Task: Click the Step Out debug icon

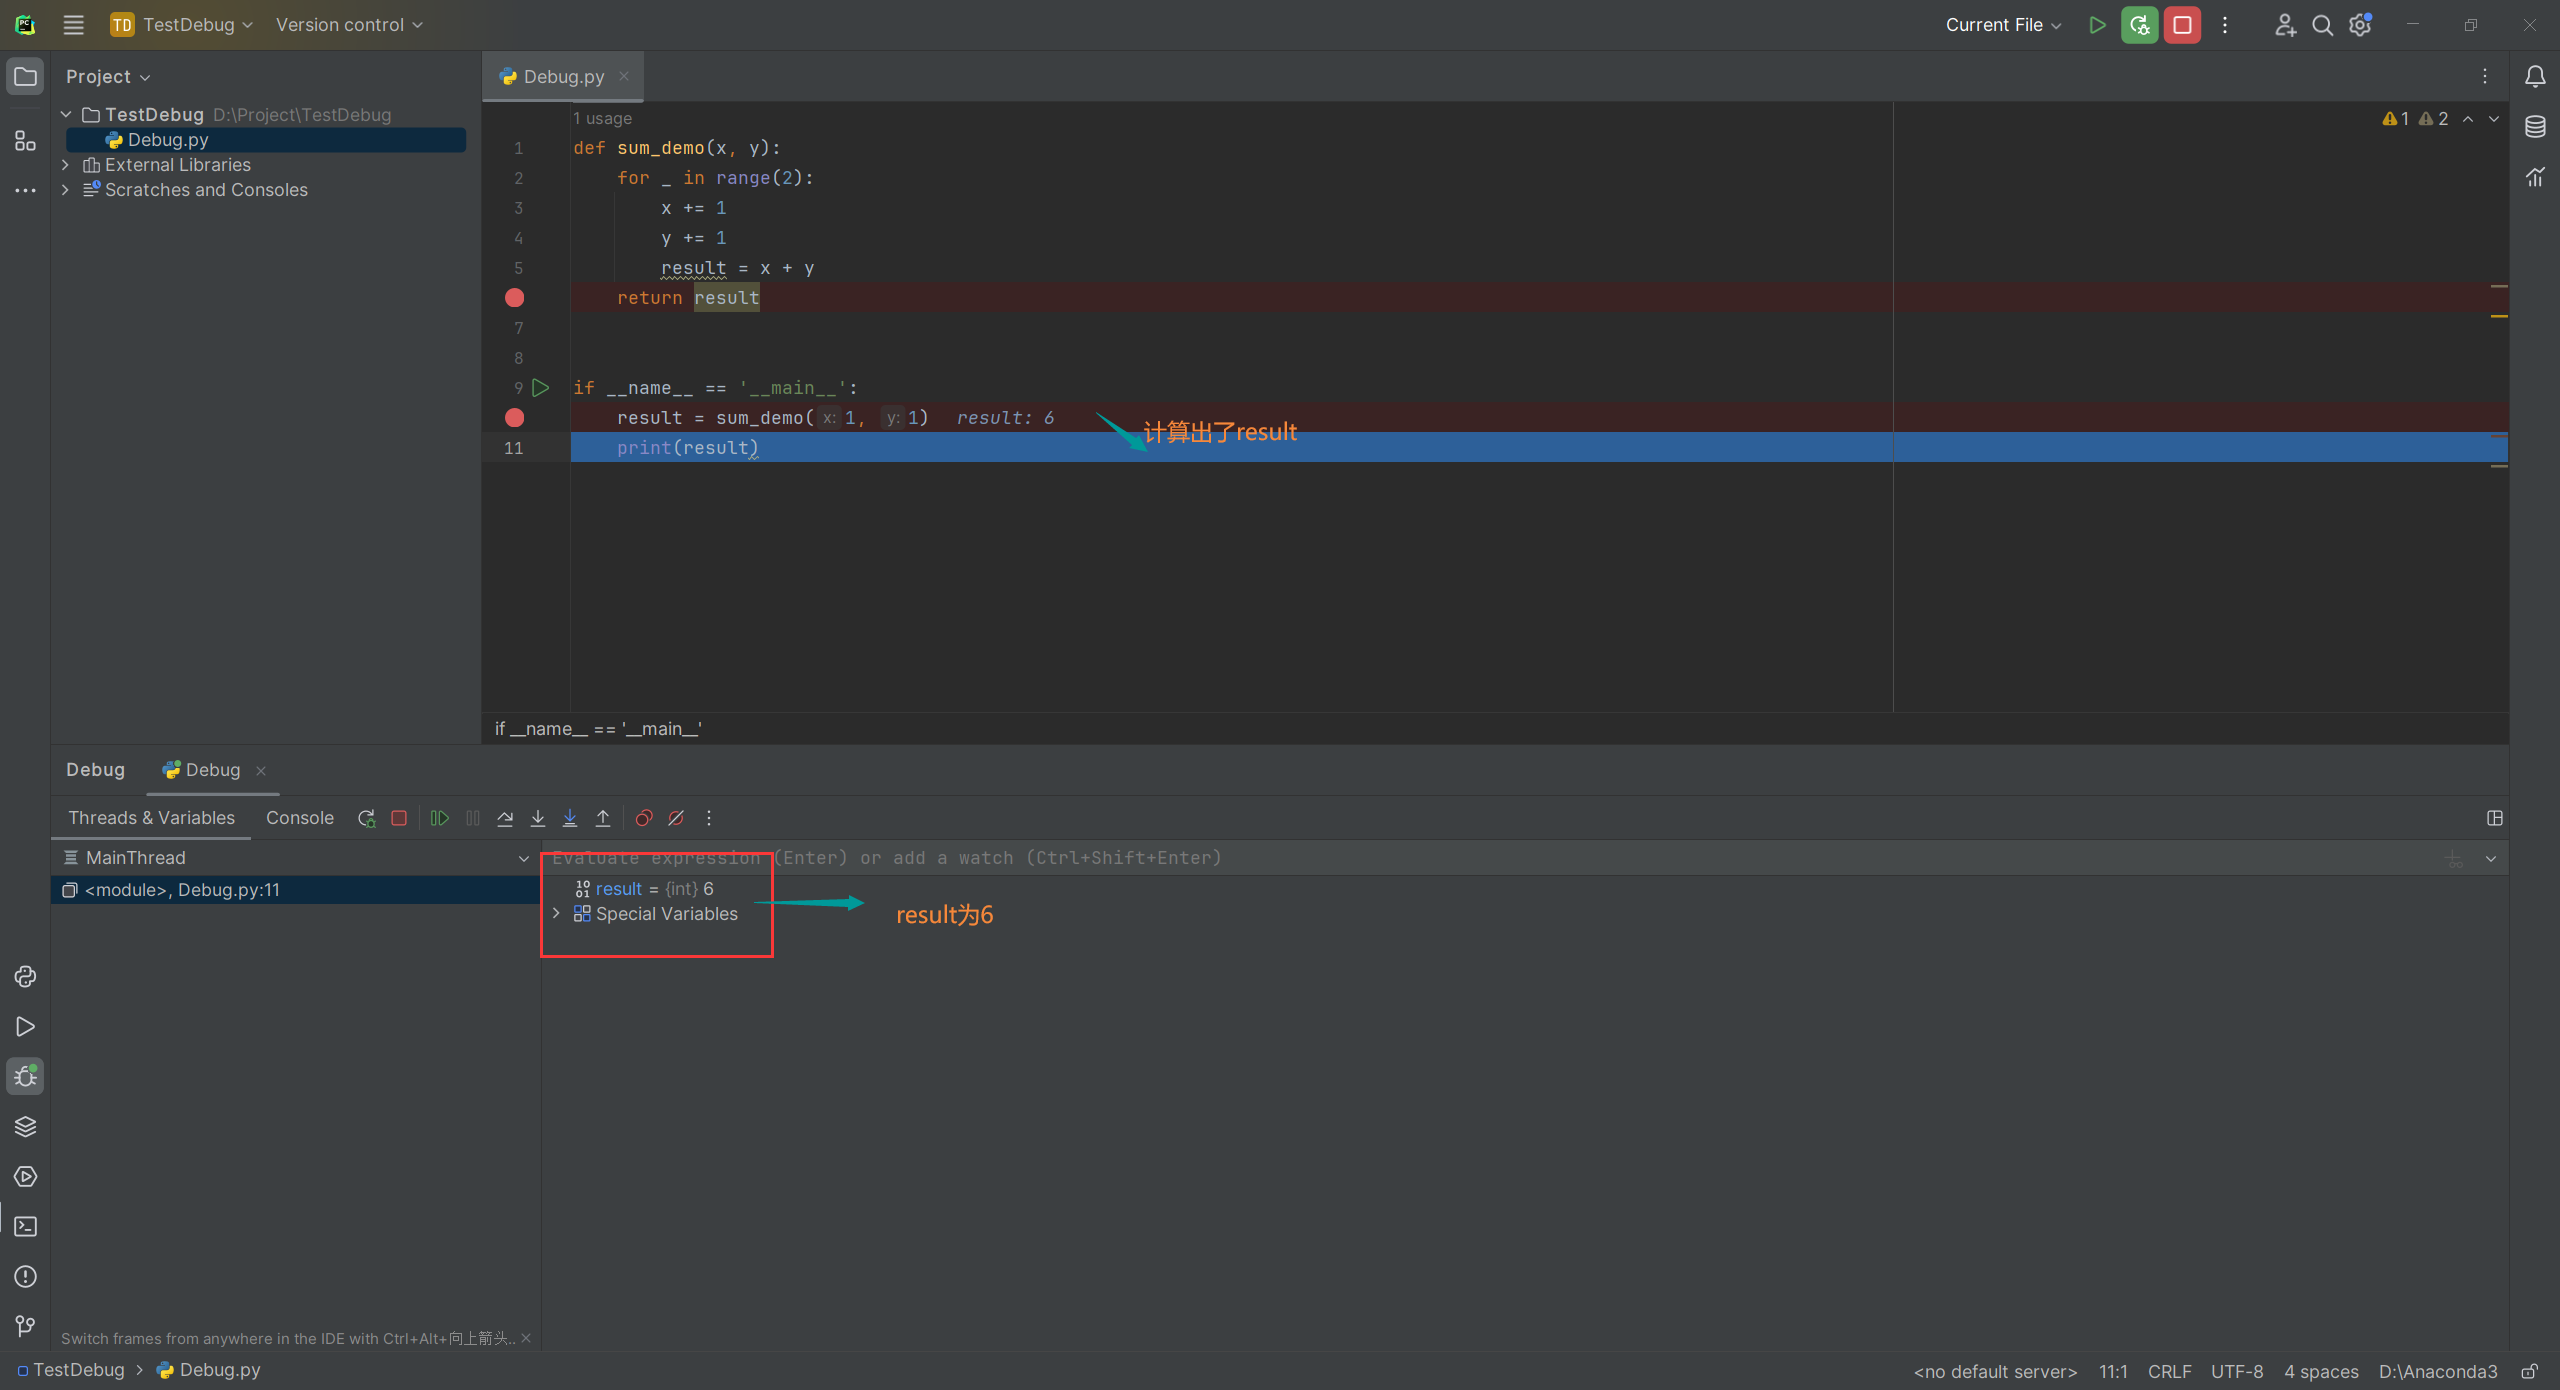Action: coord(603,818)
